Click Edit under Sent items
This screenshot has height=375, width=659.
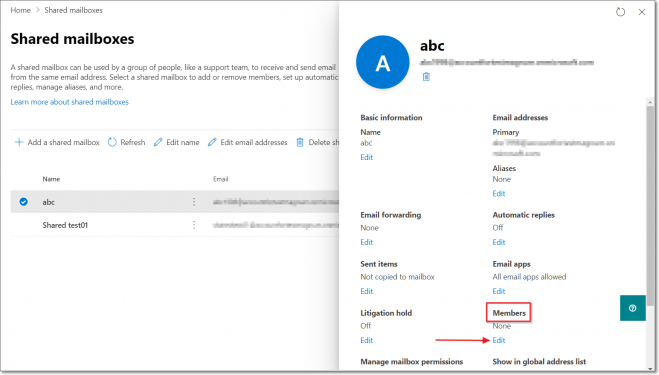[366, 291]
